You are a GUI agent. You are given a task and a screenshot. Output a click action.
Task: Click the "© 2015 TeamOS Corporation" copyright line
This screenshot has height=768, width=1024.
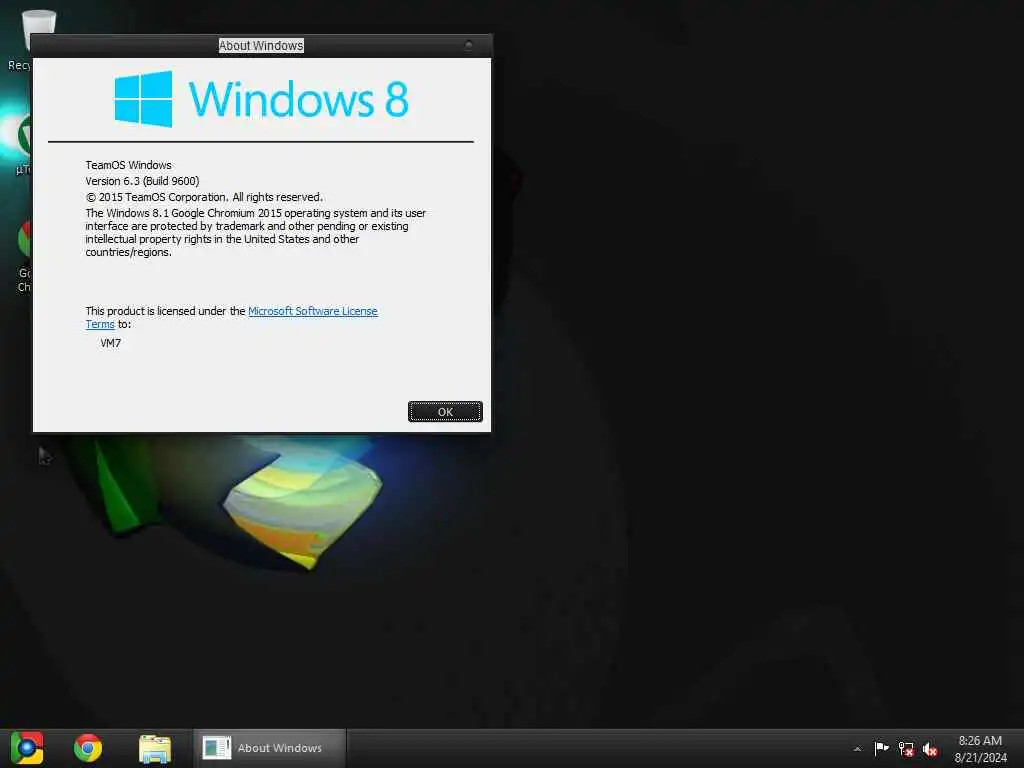coord(204,197)
